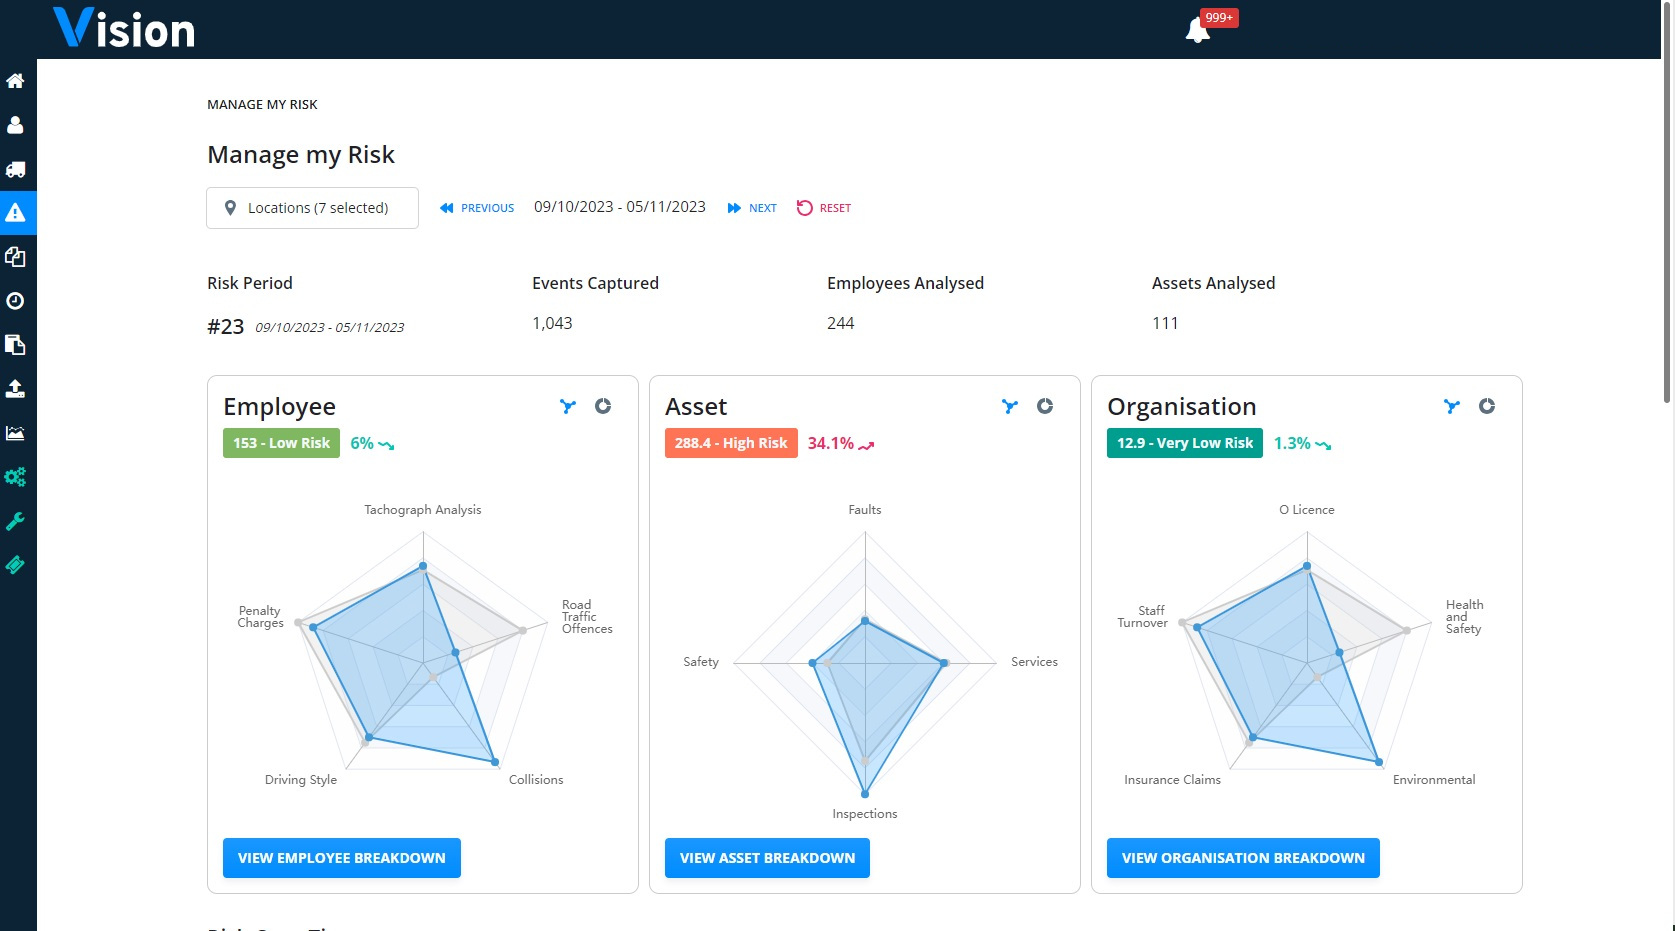Open the area chart sidebar icon
Screen dimensions: 1675x931
(15, 433)
